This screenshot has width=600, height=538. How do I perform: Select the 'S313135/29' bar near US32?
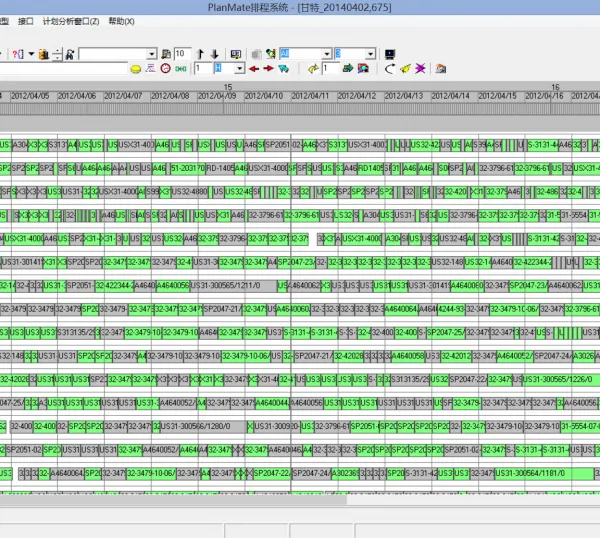click(x=411, y=380)
